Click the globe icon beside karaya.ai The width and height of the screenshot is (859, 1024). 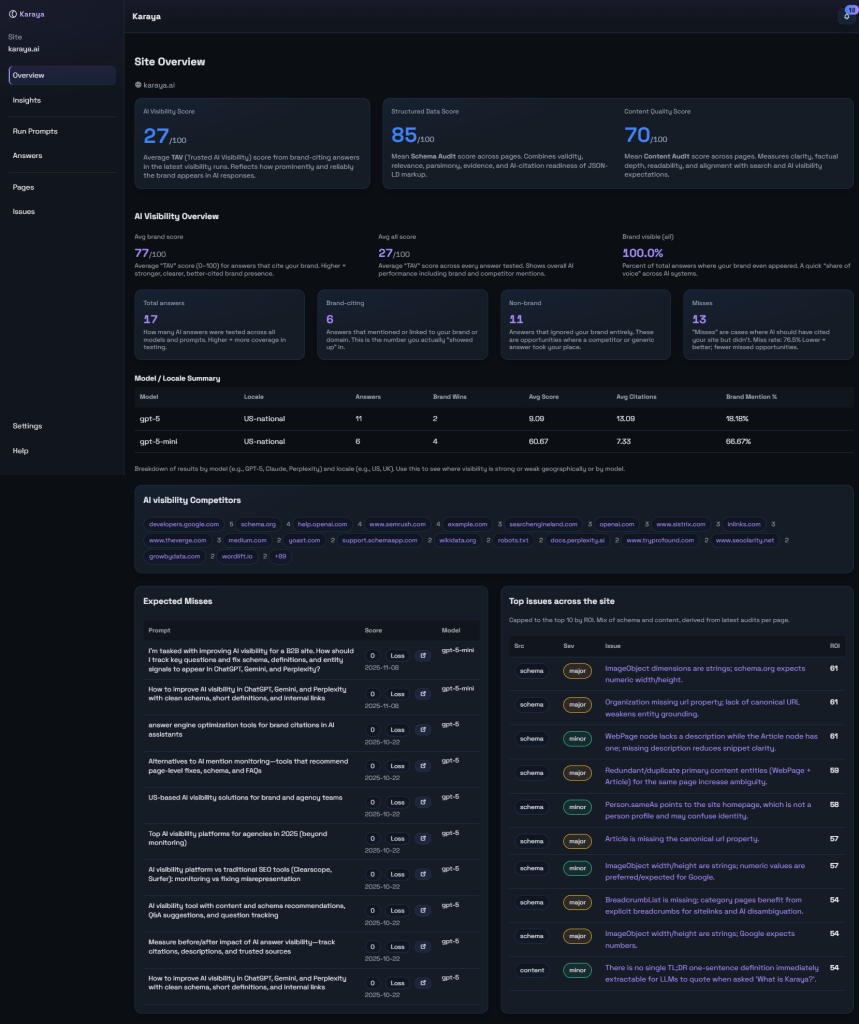tap(138, 85)
